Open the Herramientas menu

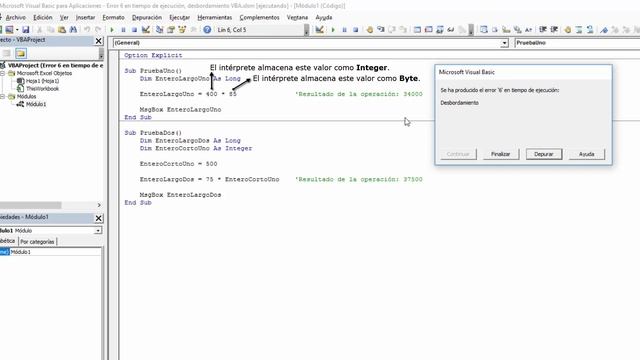pos(215,18)
